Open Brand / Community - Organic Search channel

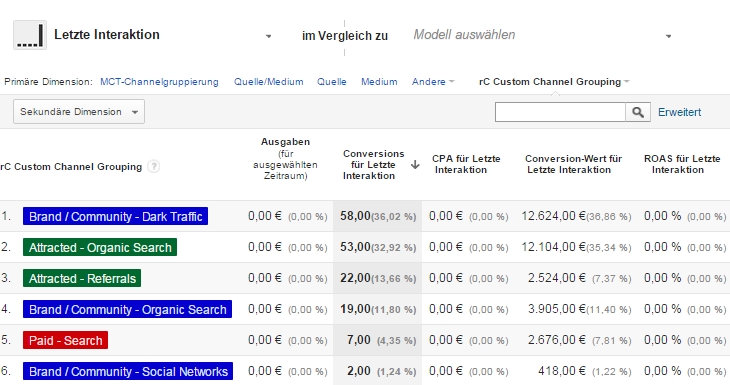[128, 310]
